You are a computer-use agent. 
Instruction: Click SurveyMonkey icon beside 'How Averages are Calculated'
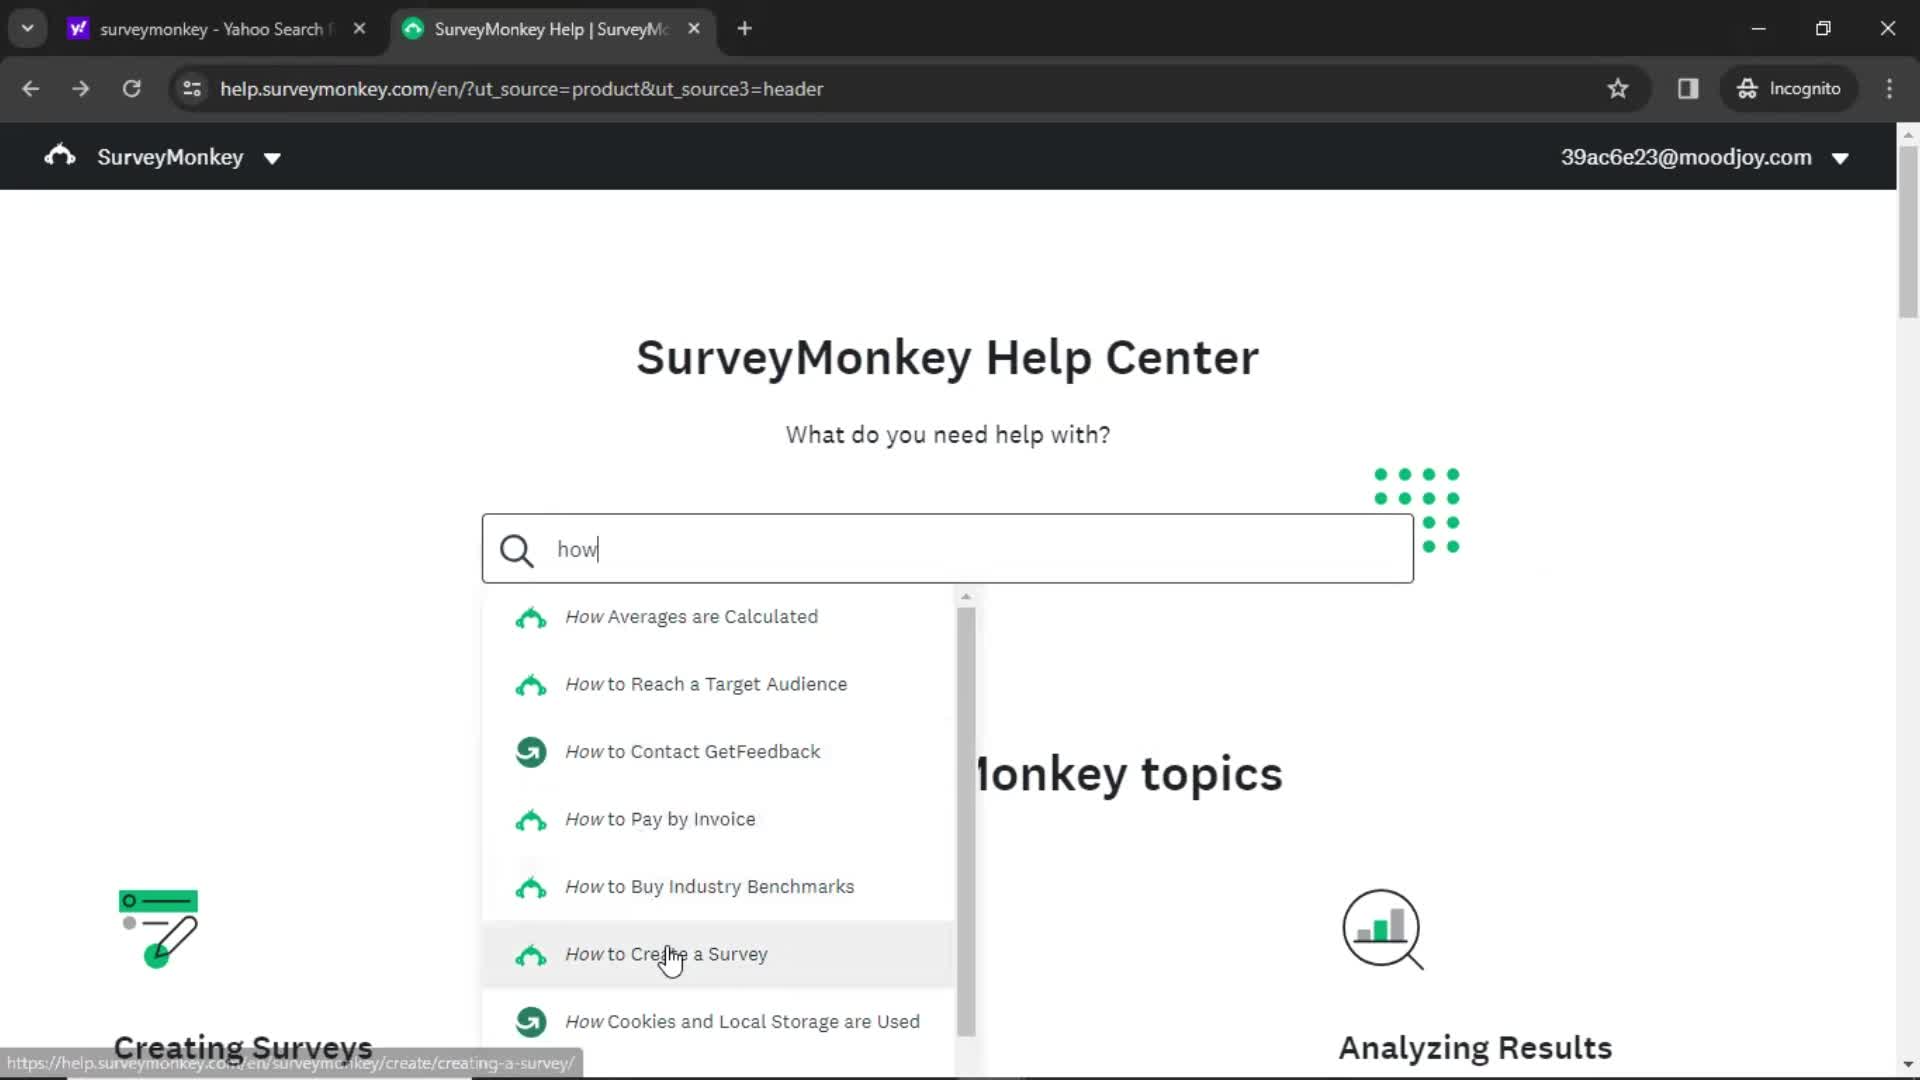(x=531, y=618)
